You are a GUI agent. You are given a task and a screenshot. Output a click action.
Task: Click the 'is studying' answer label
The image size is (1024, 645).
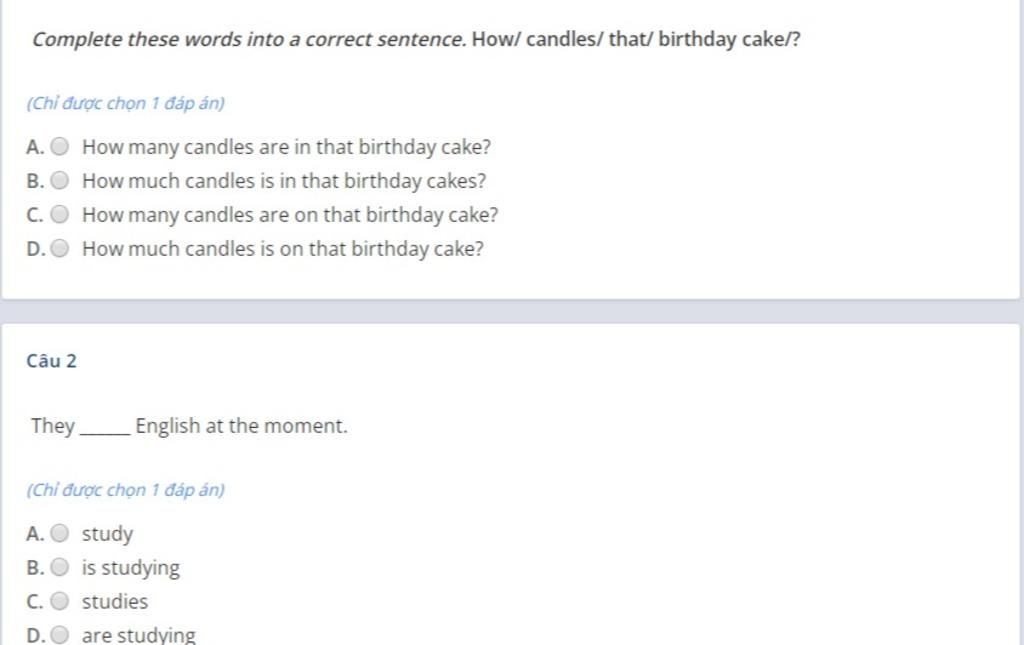(131, 568)
